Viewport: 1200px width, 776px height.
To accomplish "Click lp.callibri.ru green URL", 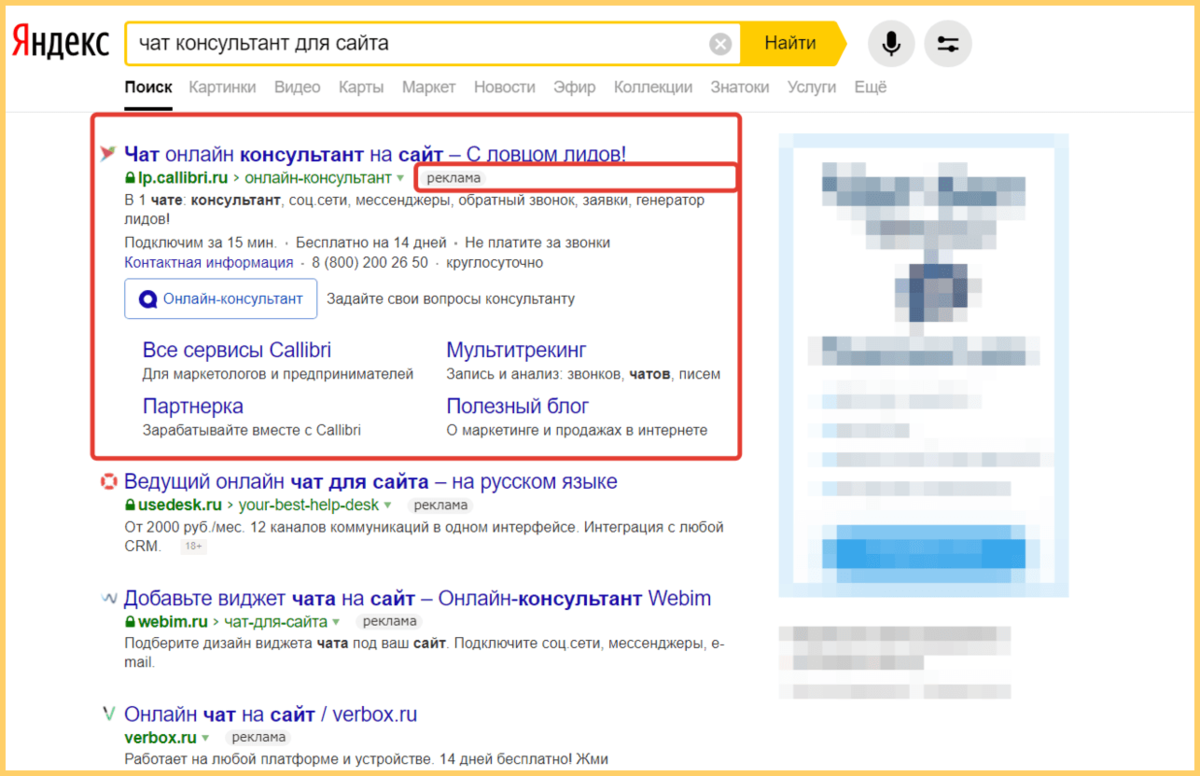I will (x=182, y=178).
